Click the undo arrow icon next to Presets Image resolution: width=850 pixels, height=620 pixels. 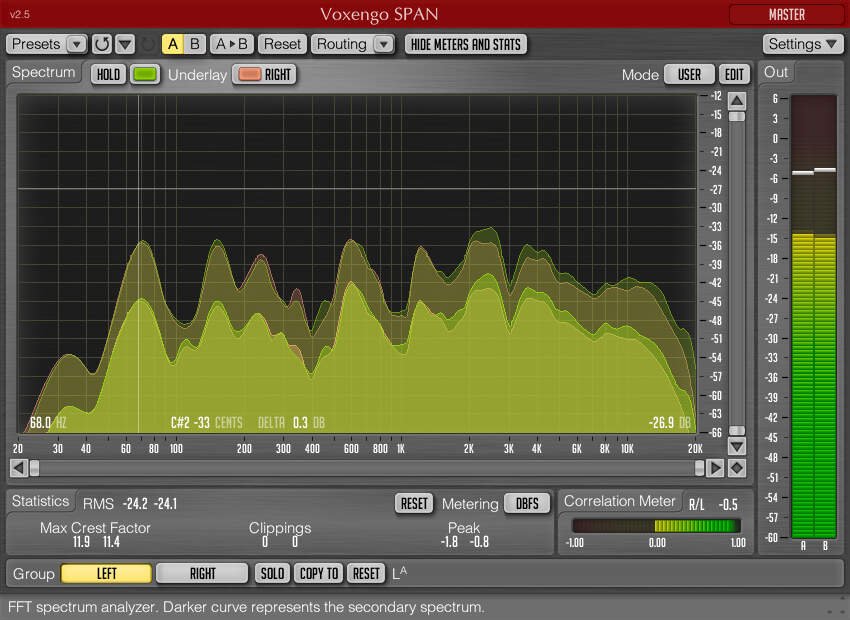click(x=102, y=44)
